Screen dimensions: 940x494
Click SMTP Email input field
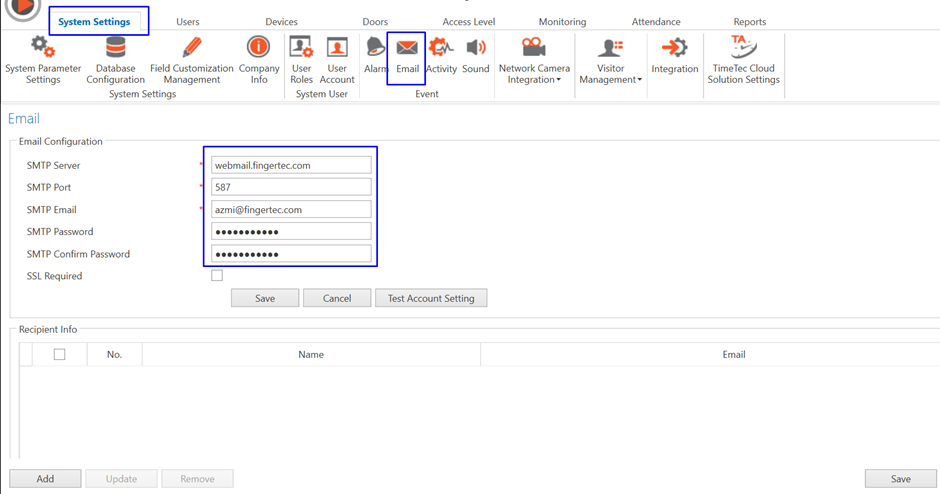click(x=291, y=209)
